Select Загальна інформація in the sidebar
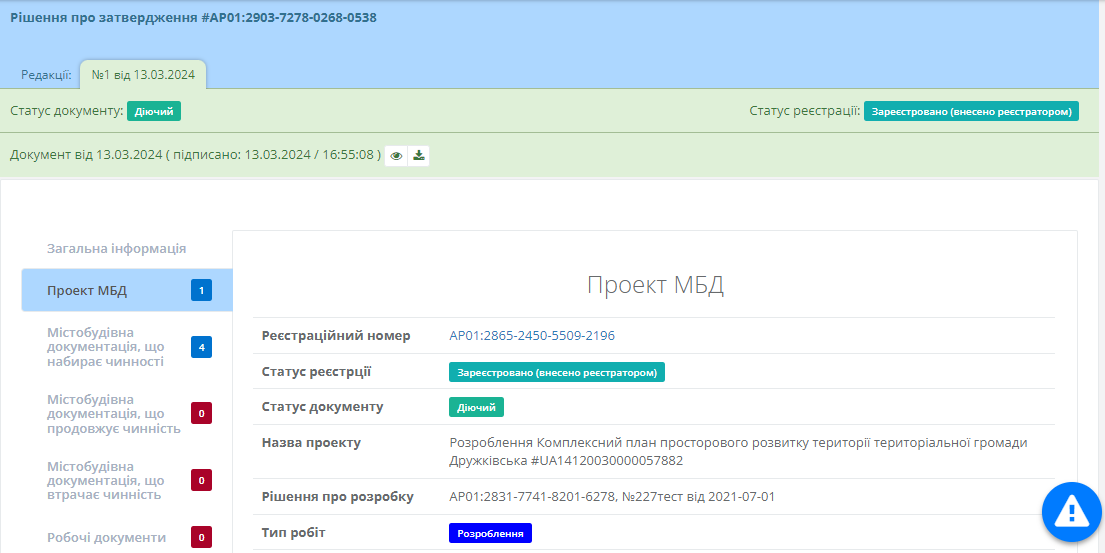1105x553 pixels. [x=116, y=248]
